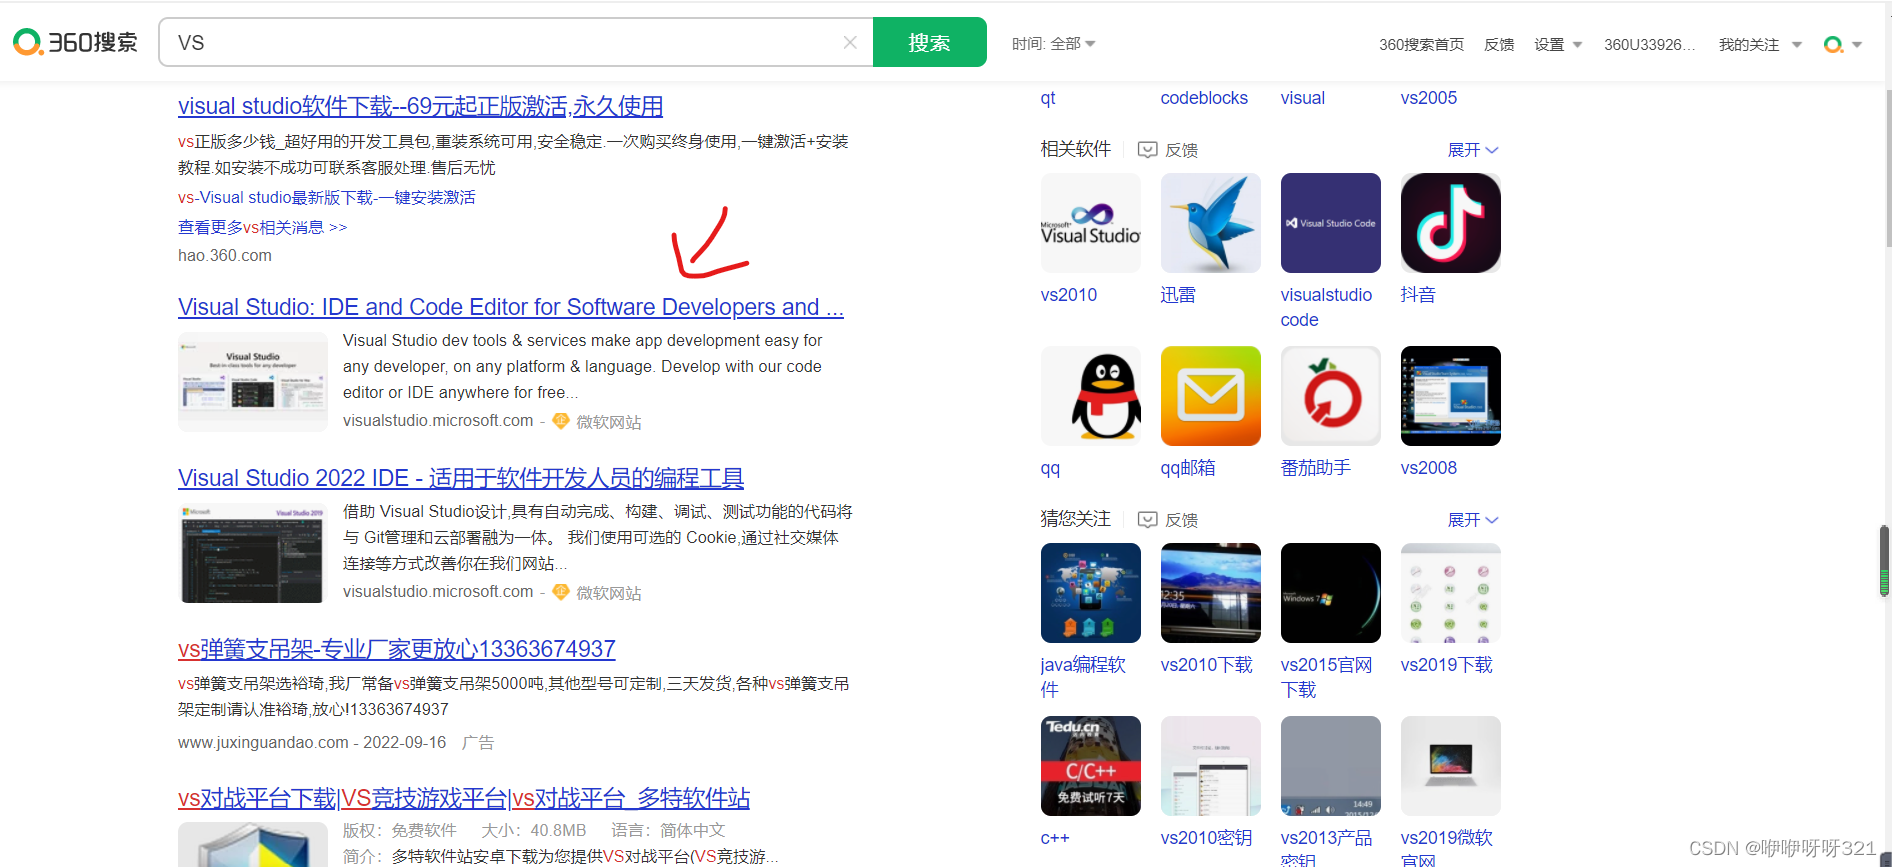Click the 番茄助手 tomato icon
Viewport: 1892px width, 867px height.
1330,396
